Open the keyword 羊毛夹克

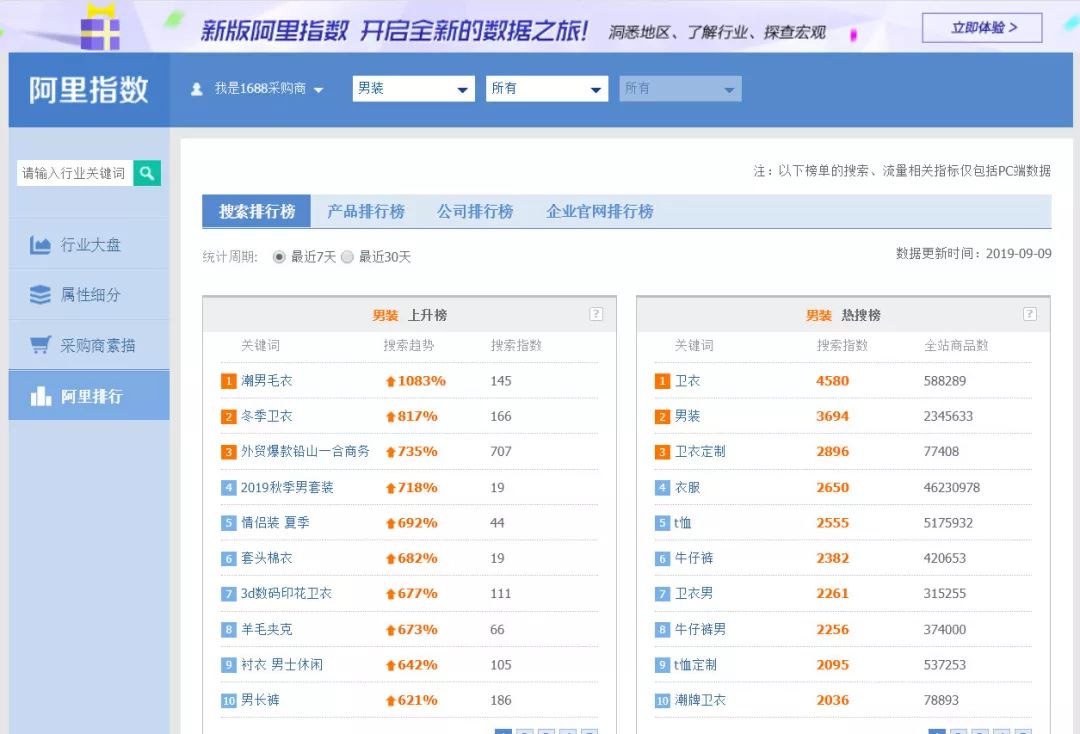[x=267, y=629]
